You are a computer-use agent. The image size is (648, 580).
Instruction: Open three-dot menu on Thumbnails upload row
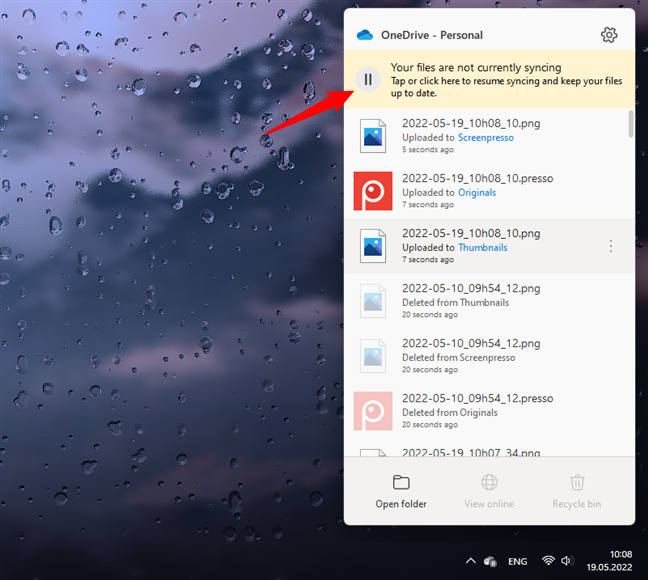[x=610, y=246]
